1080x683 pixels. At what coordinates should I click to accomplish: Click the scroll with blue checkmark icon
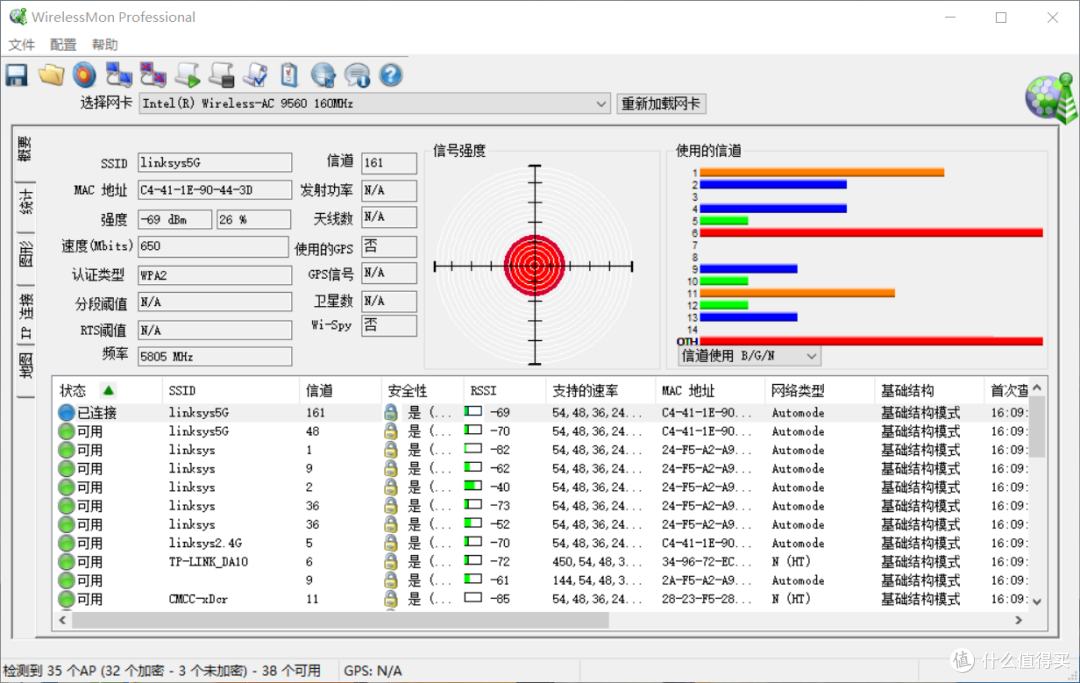coord(256,75)
